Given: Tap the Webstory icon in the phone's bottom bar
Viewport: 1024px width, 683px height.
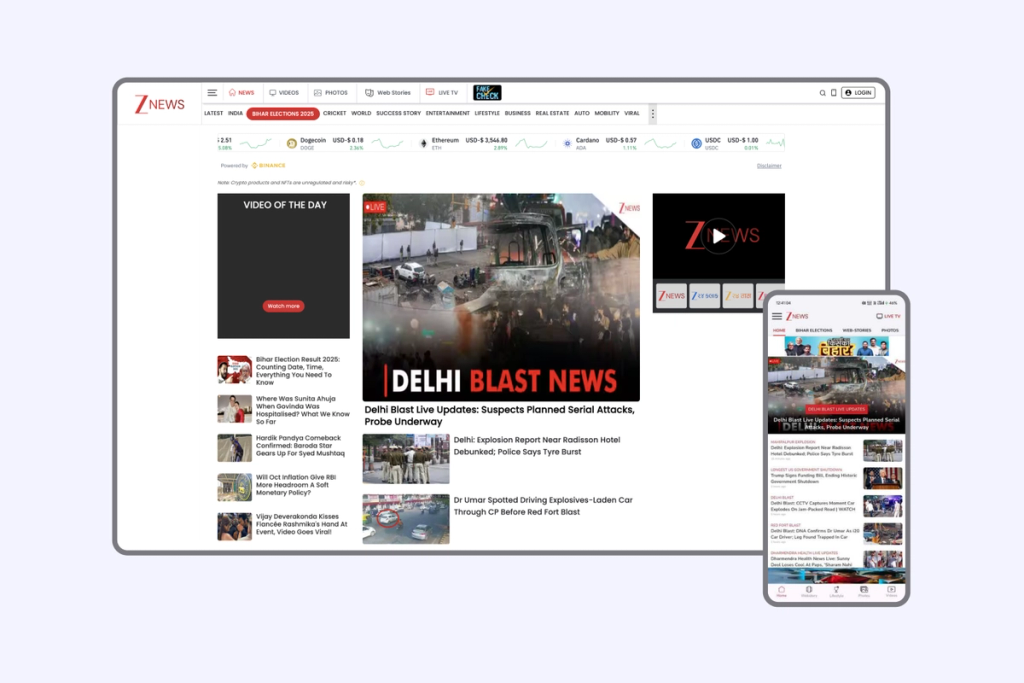Looking at the screenshot, I should pos(809,591).
